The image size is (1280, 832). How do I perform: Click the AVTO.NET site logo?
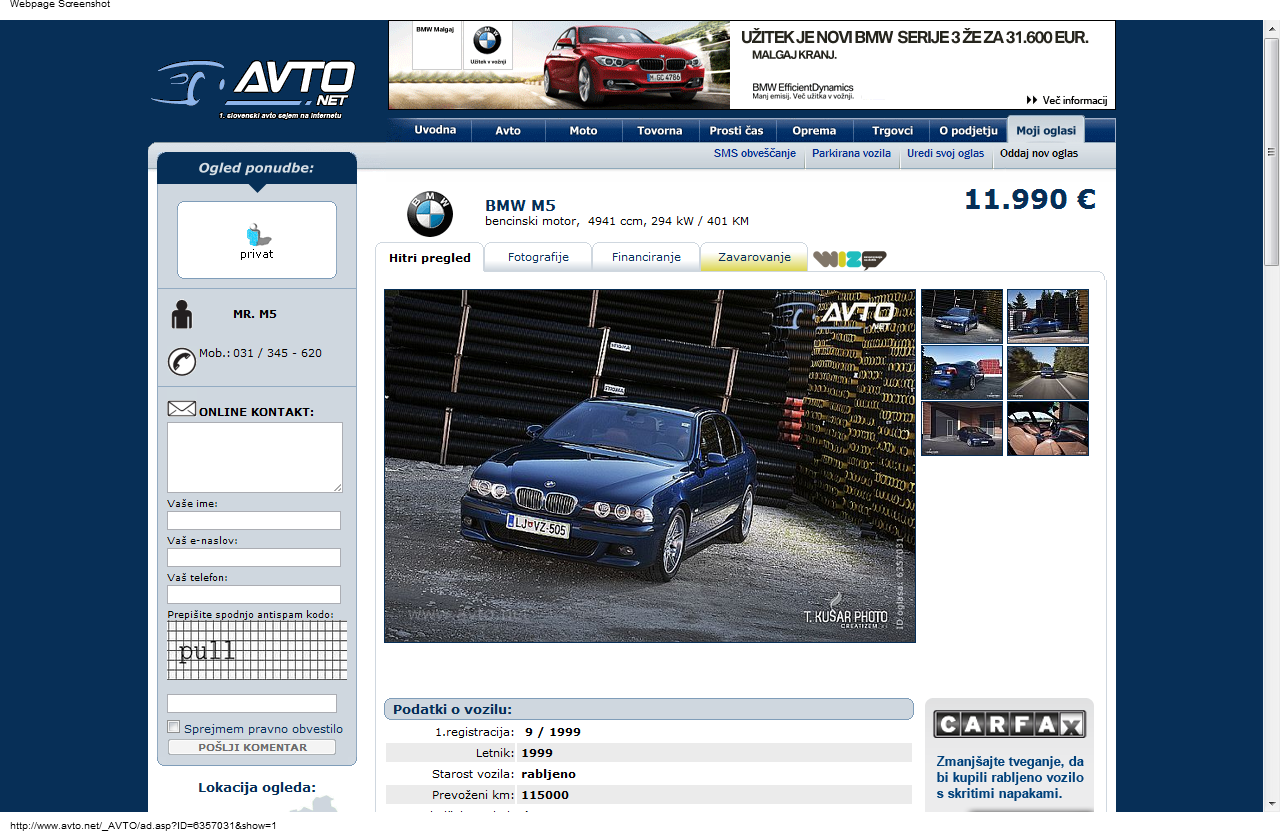[254, 89]
